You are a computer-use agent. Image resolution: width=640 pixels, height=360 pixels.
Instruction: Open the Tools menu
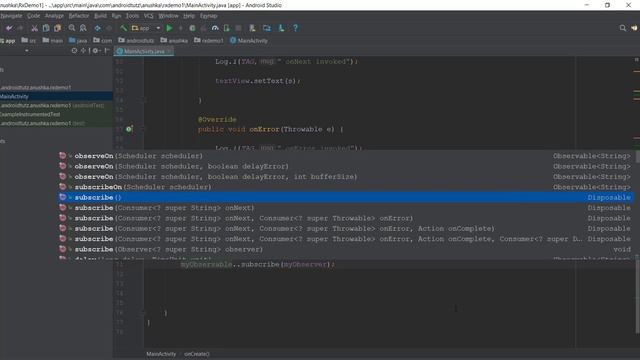click(x=132, y=16)
